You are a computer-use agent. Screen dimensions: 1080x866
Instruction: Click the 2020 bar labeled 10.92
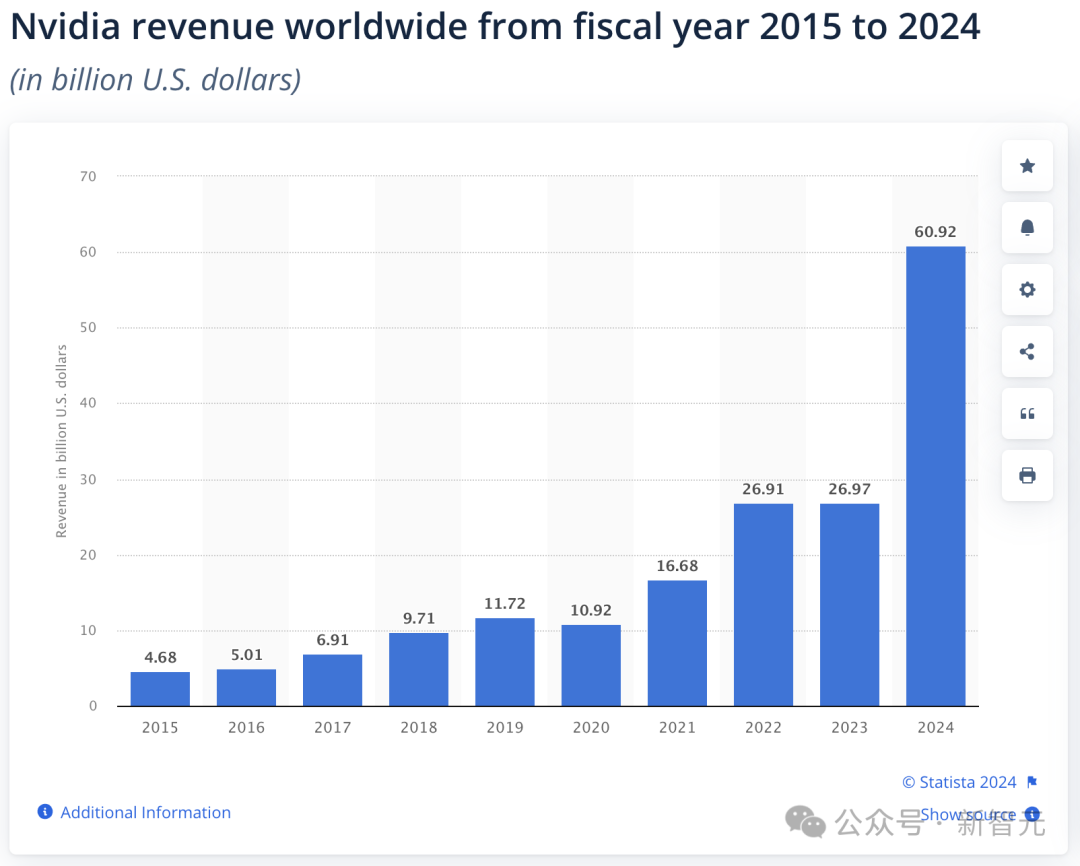point(591,666)
